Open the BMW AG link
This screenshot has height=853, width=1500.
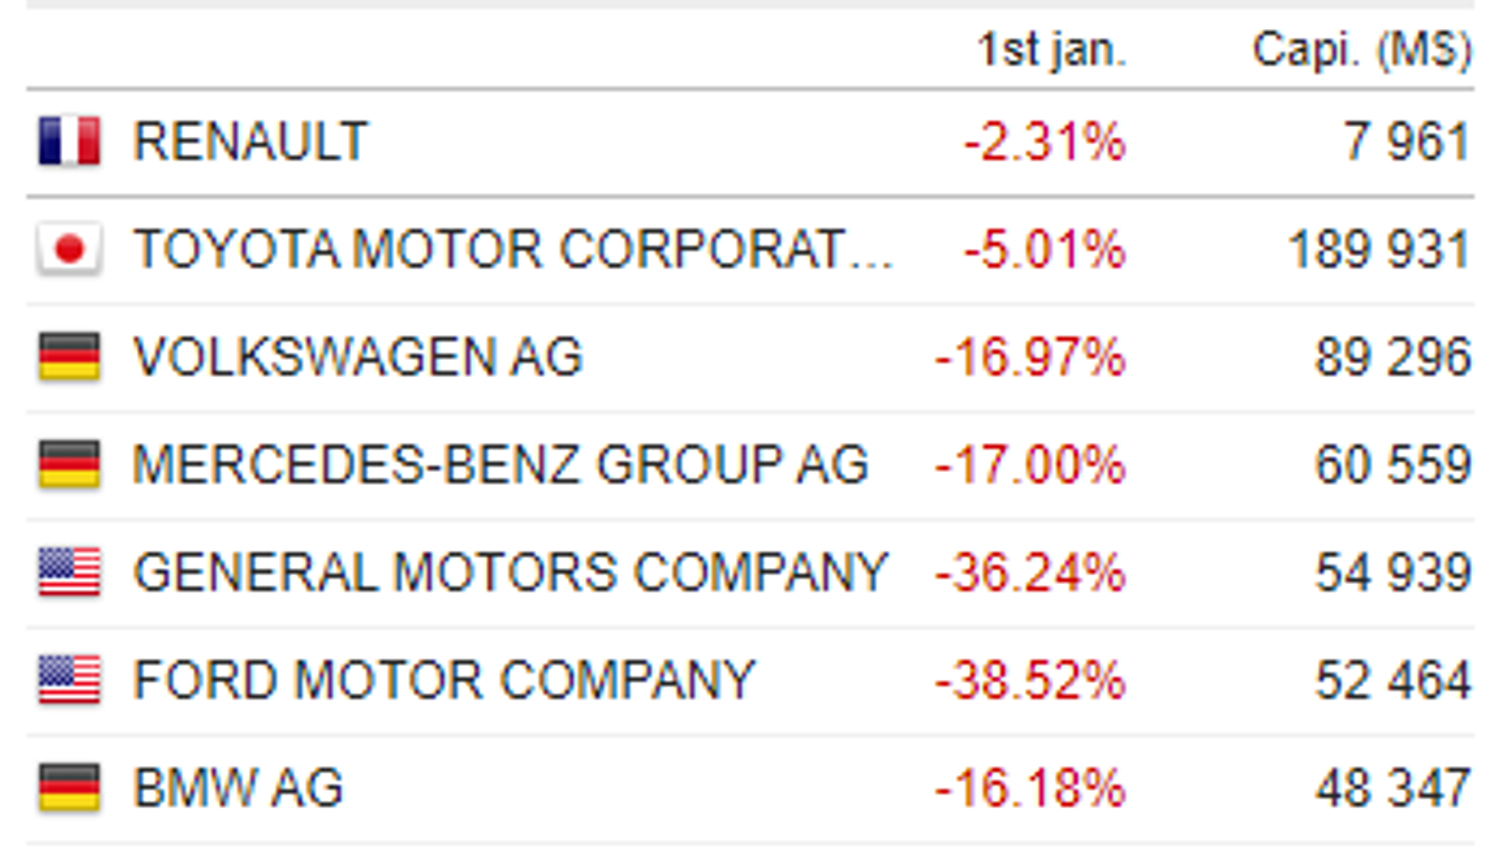(239, 789)
